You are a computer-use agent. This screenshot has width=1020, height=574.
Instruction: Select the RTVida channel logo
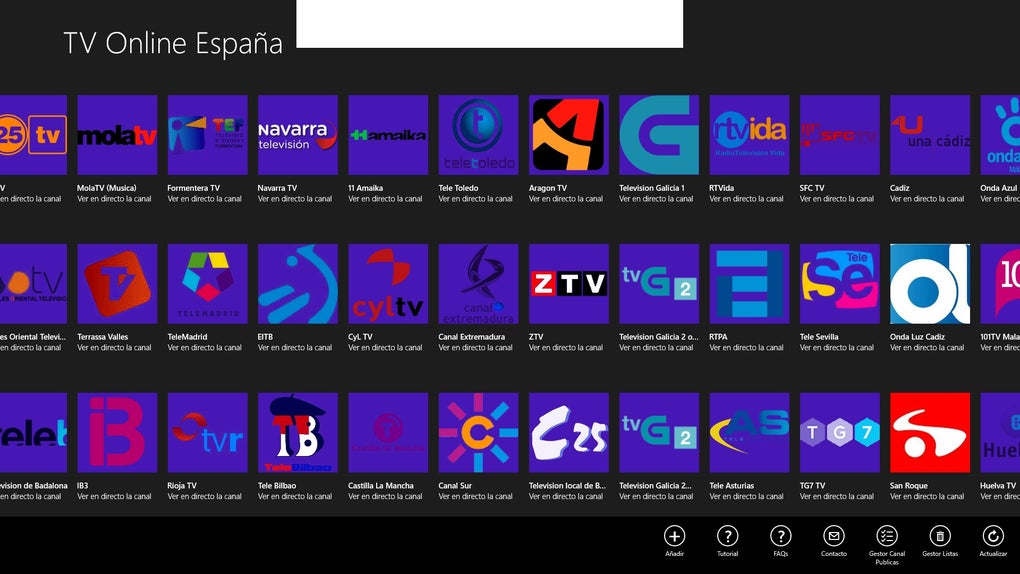click(x=749, y=135)
